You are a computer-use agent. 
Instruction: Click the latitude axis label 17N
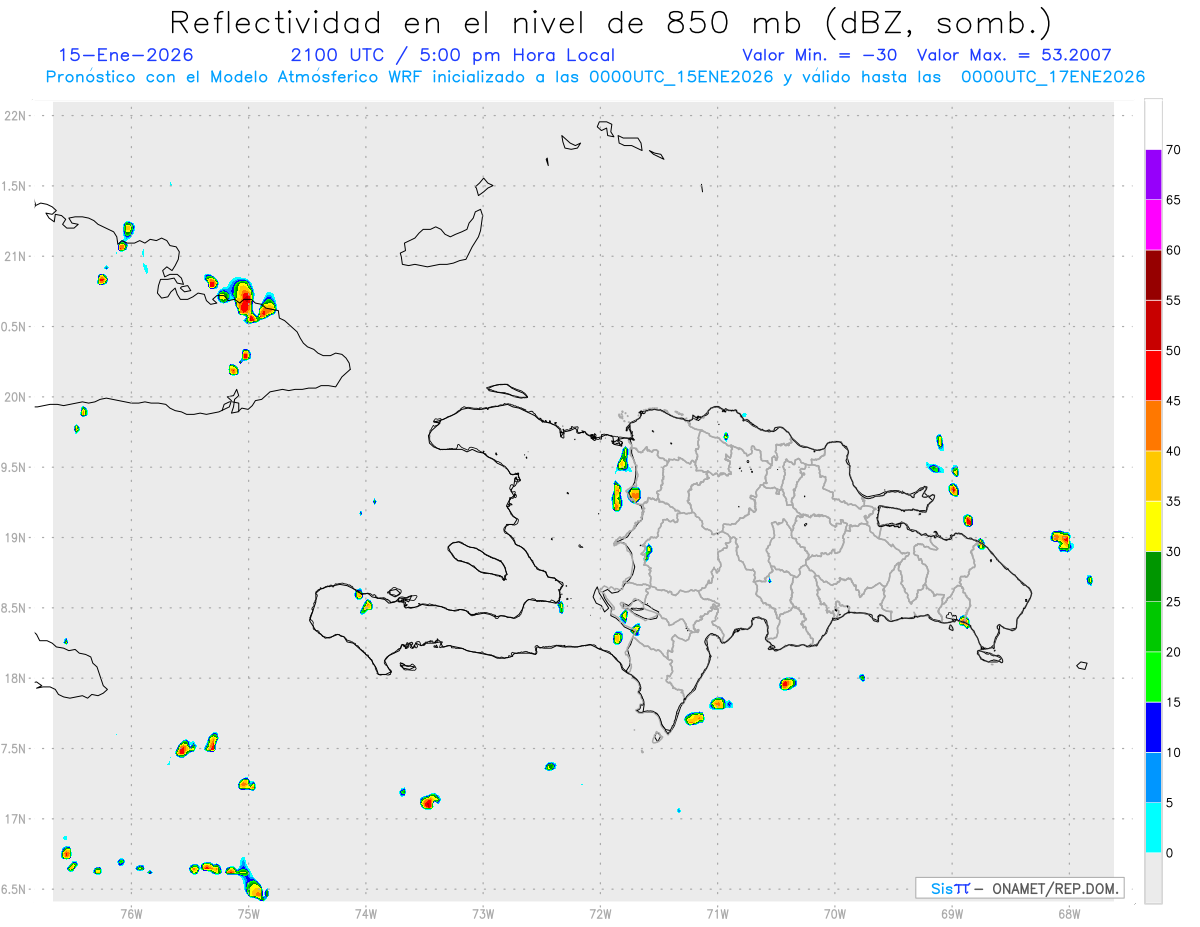[x=17, y=820]
